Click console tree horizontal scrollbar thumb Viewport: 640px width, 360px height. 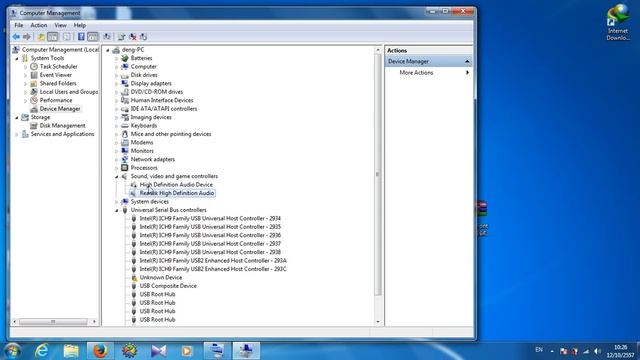53,322
